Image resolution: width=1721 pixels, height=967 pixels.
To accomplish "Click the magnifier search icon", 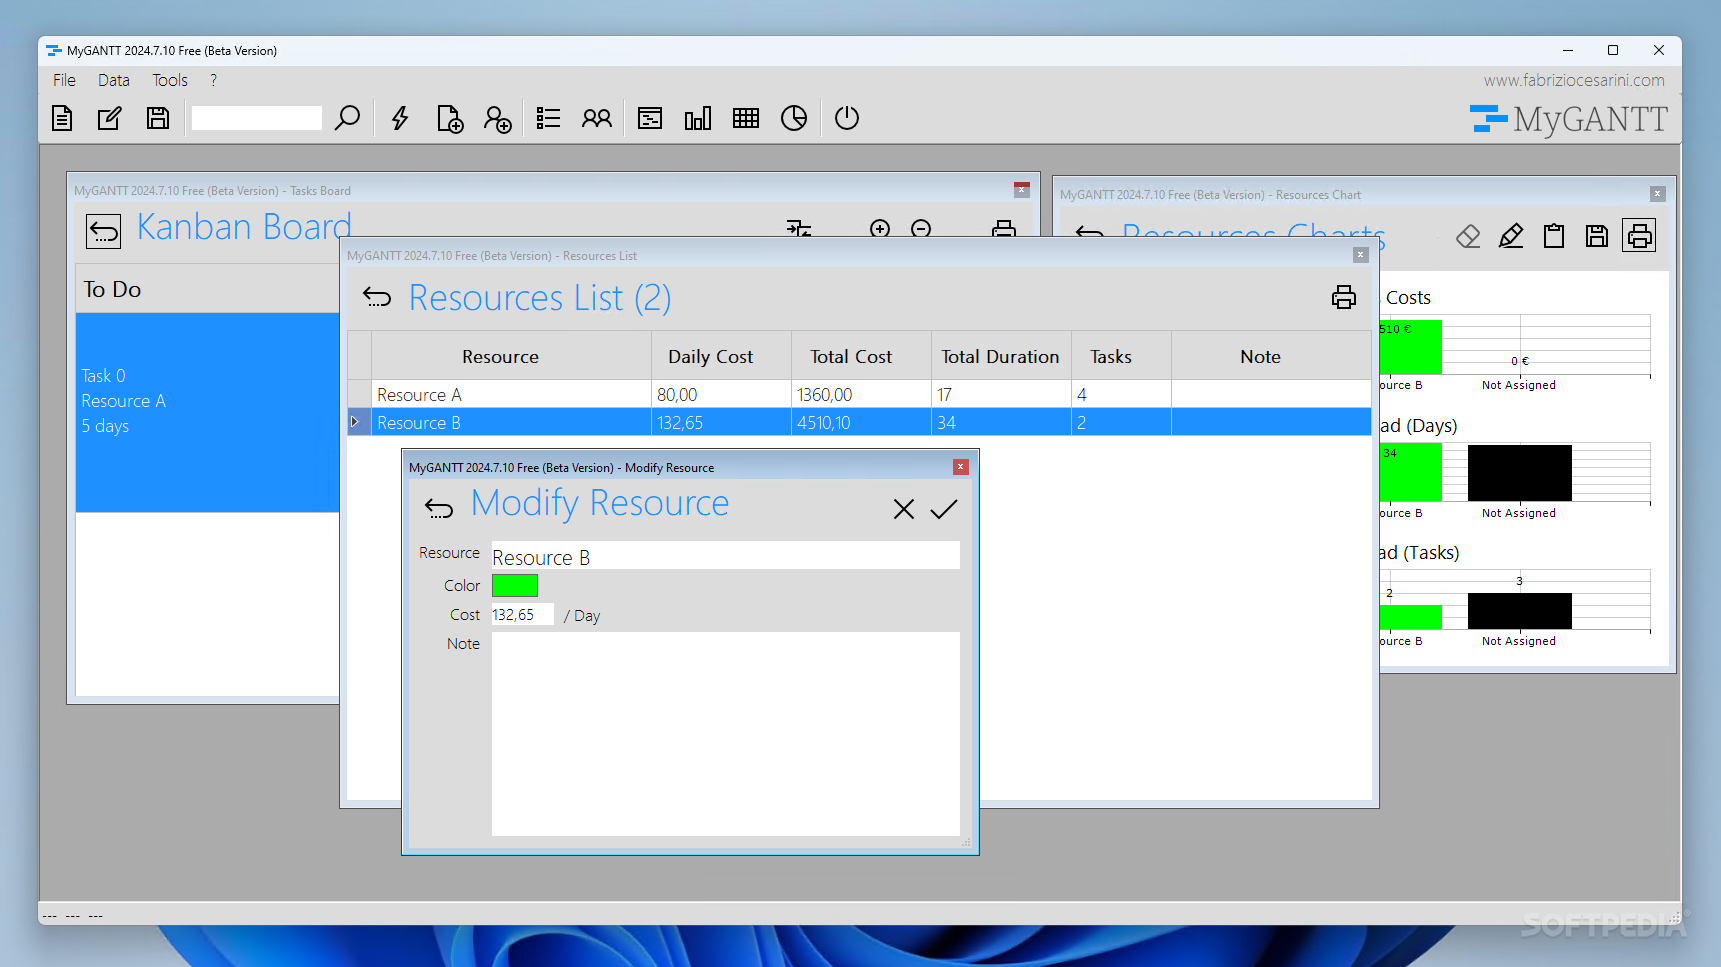I will pyautogui.click(x=347, y=118).
